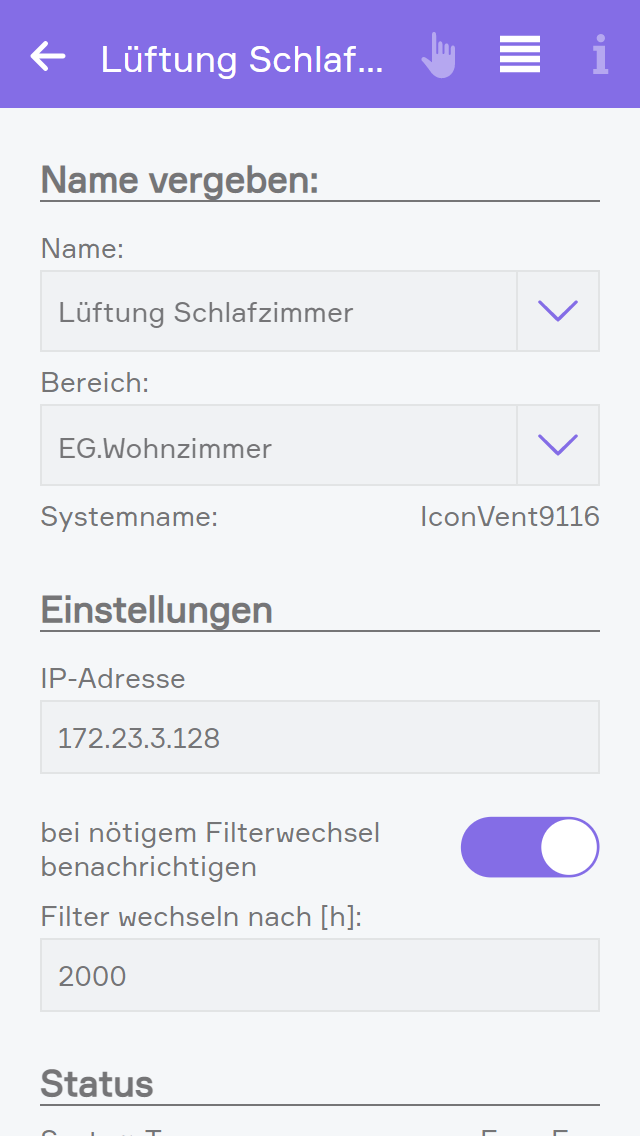Tap the Status section heading
Image resolution: width=640 pixels, height=1136 pixels.
tap(97, 1084)
